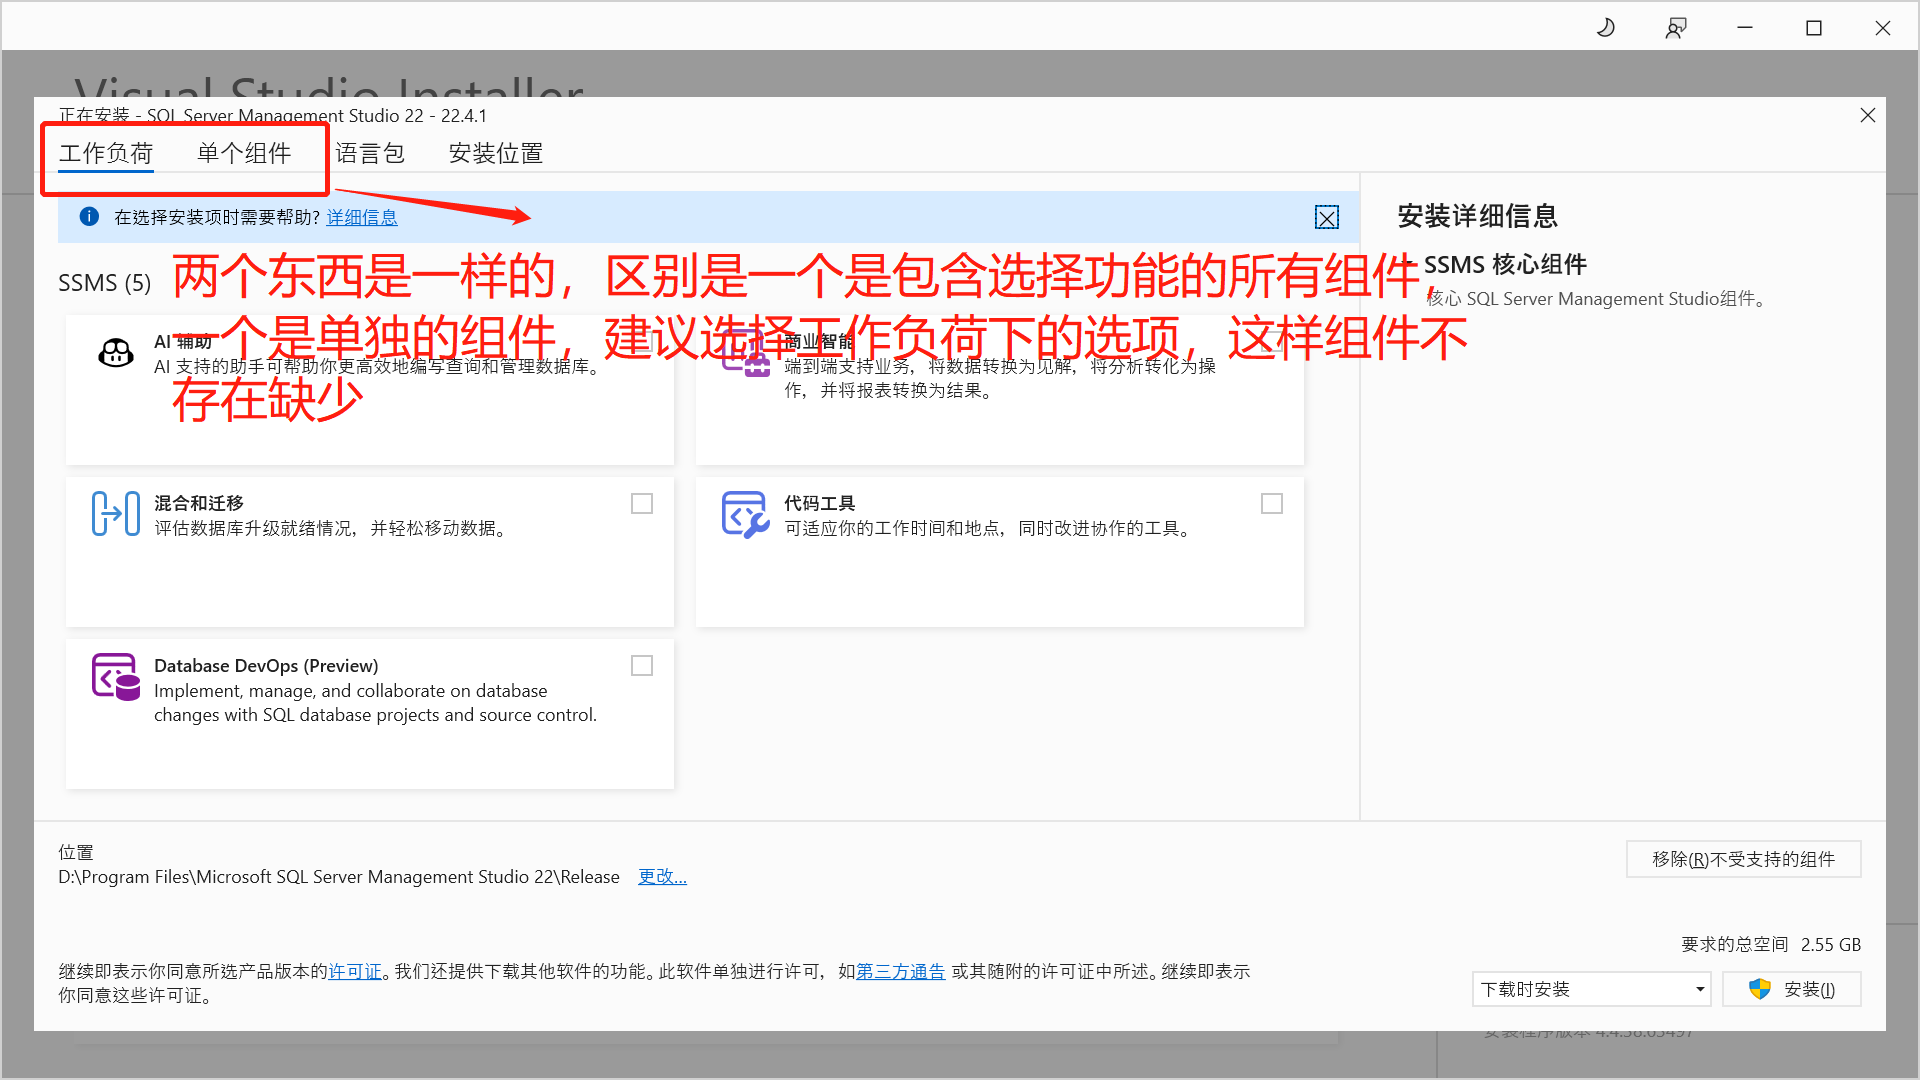Go to the 安装位置 tab
This screenshot has width=1920, height=1080.
[496, 153]
